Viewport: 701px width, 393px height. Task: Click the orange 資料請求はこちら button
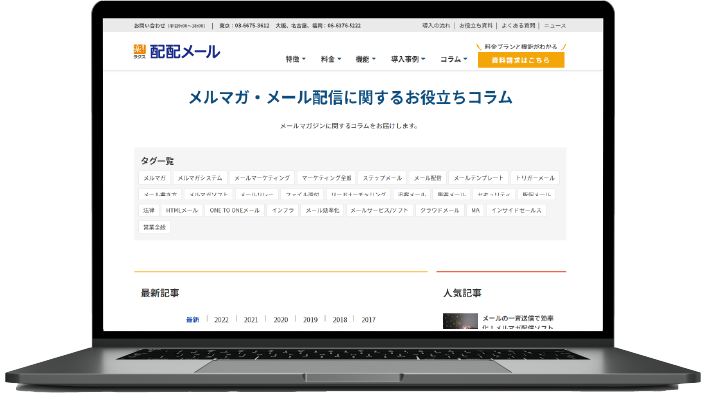tap(521, 60)
